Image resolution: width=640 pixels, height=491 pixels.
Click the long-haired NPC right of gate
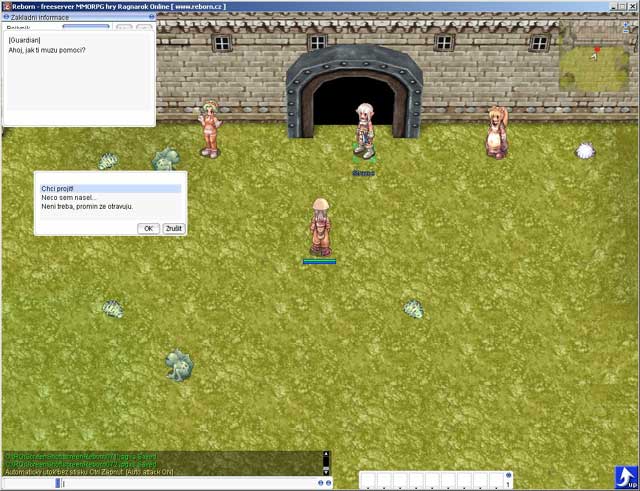click(x=495, y=133)
